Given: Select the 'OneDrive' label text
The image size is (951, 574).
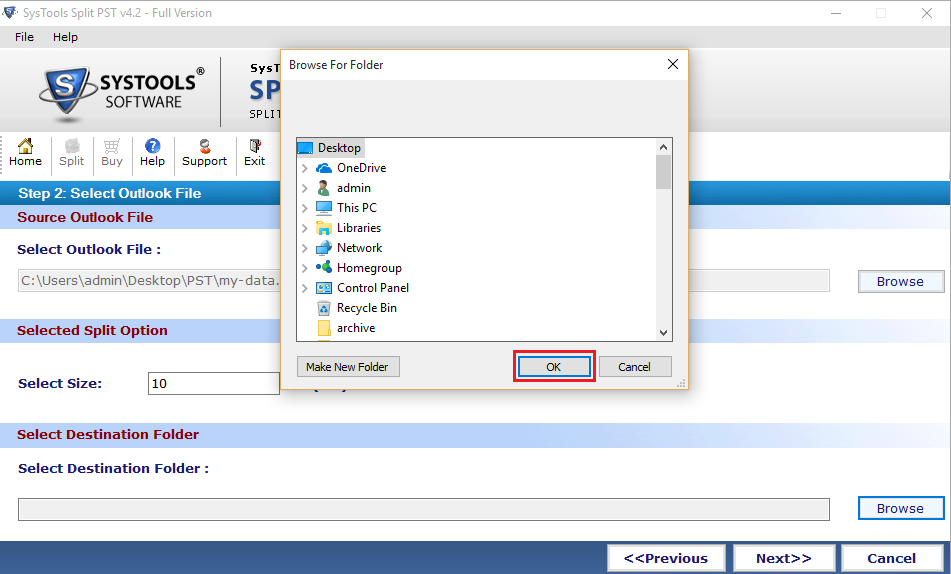Looking at the screenshot, I should (x=361, y=168).
